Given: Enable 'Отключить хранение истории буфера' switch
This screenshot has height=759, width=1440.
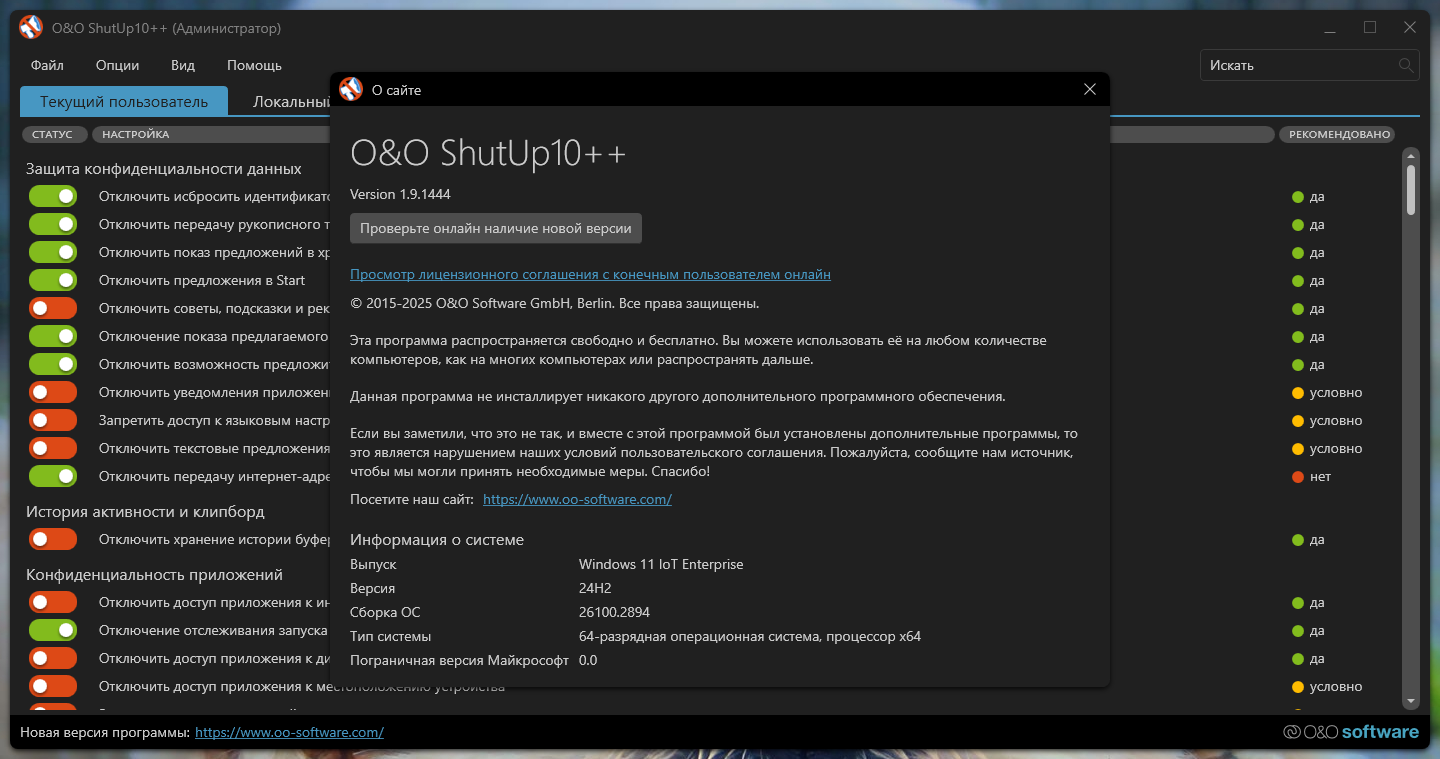Looking at the screenshot, I should click(x=53, y=539).
